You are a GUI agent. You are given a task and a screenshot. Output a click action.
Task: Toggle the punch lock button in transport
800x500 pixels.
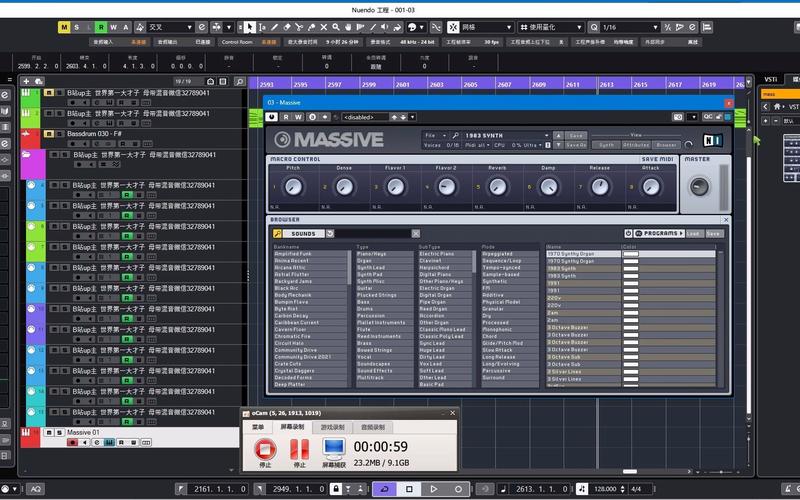335,489
